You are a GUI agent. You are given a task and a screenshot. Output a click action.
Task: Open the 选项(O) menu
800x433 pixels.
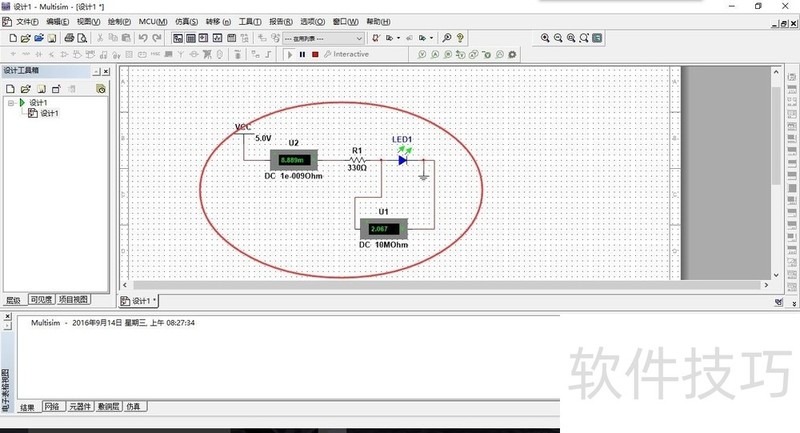312,22
